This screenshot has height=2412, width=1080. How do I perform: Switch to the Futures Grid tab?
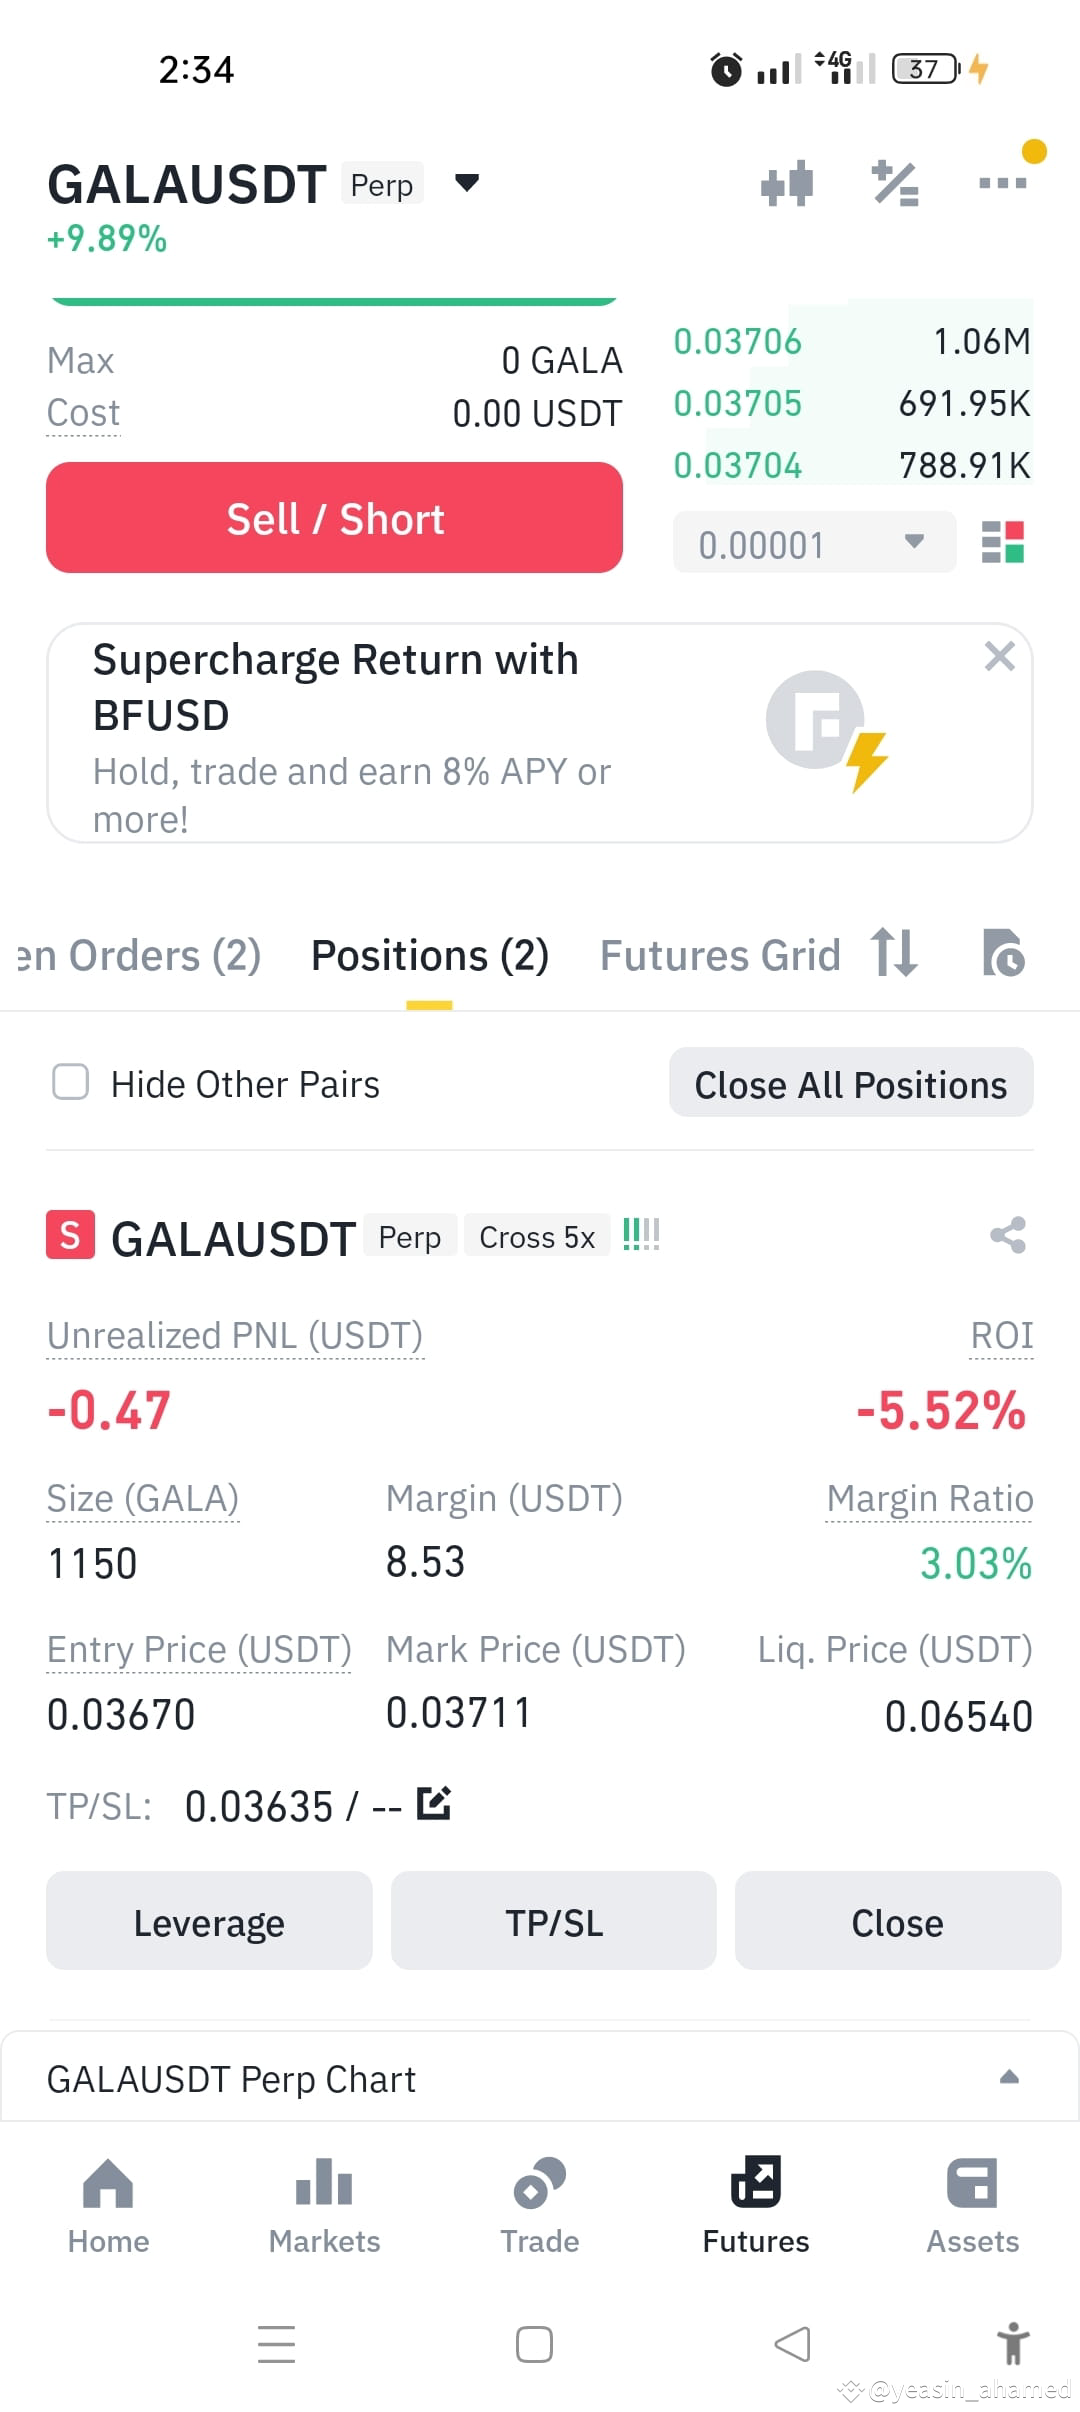pos(720,956)
